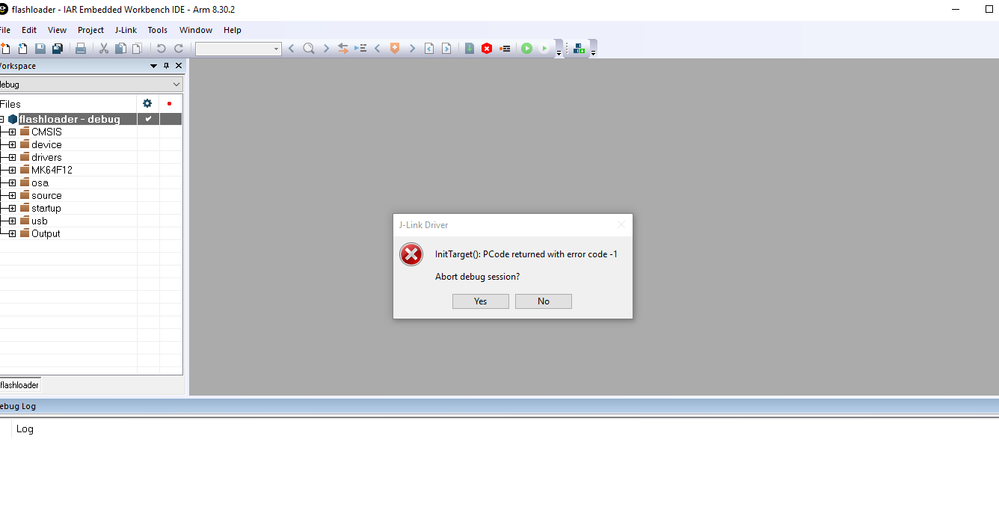Click the Copy toolbar icon
The width and height of the screenshot is (999, 528).
120,48
